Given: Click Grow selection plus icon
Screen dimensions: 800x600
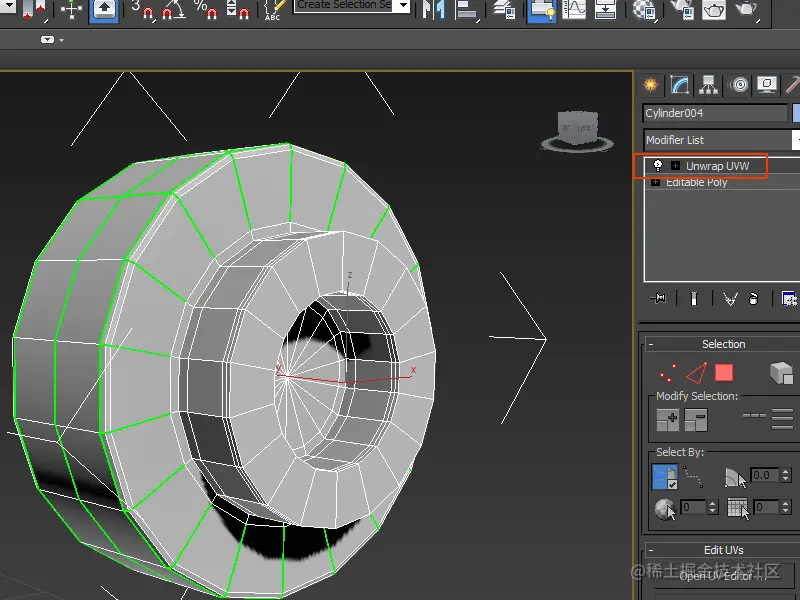Looking at the screenshot, I should click(x=667, y=420).
